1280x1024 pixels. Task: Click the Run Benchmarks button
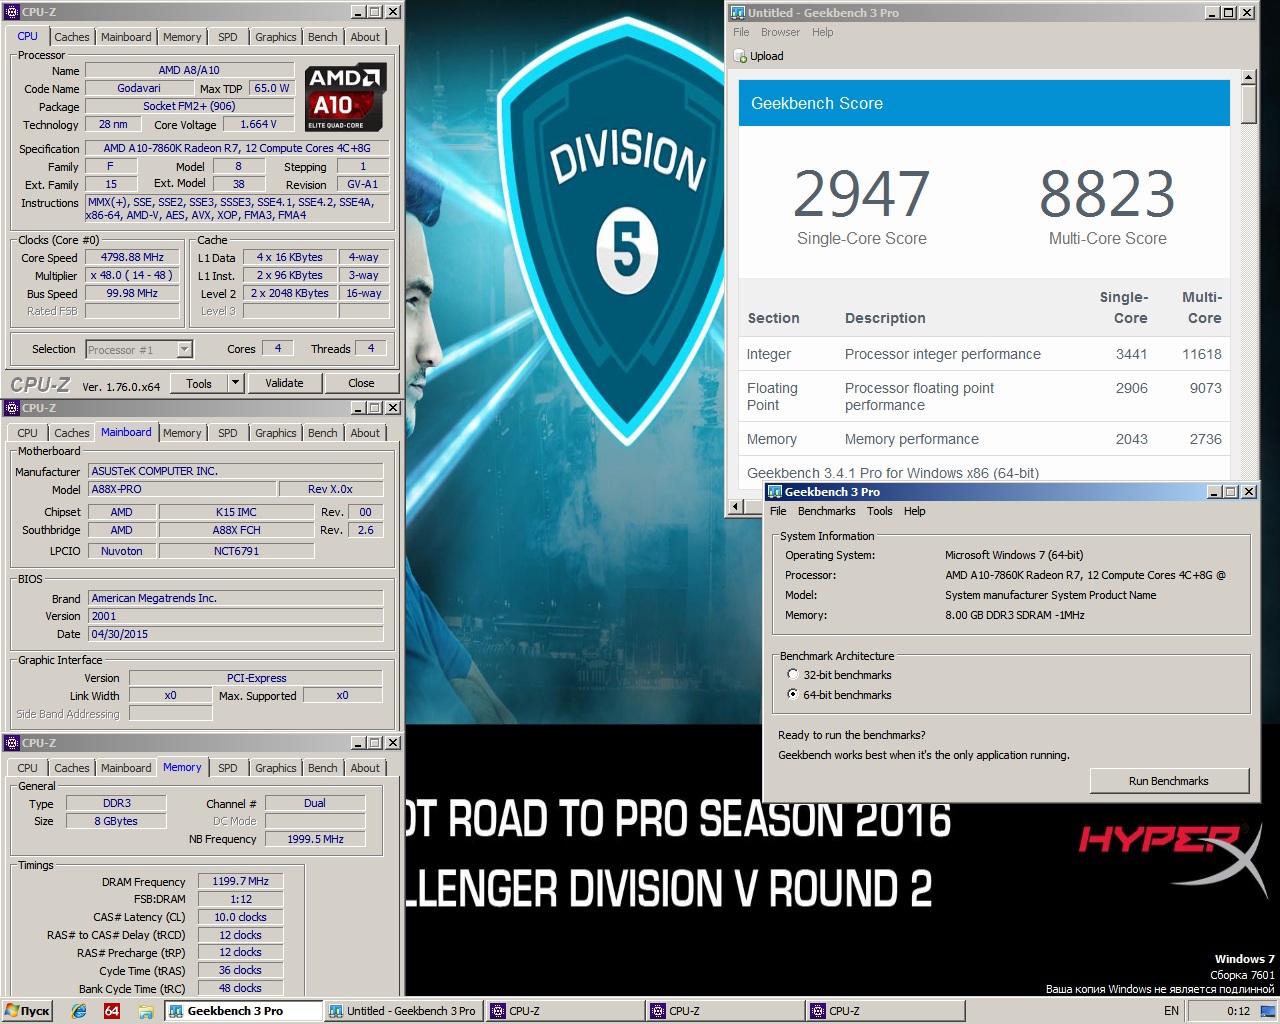coord(1169,781)
